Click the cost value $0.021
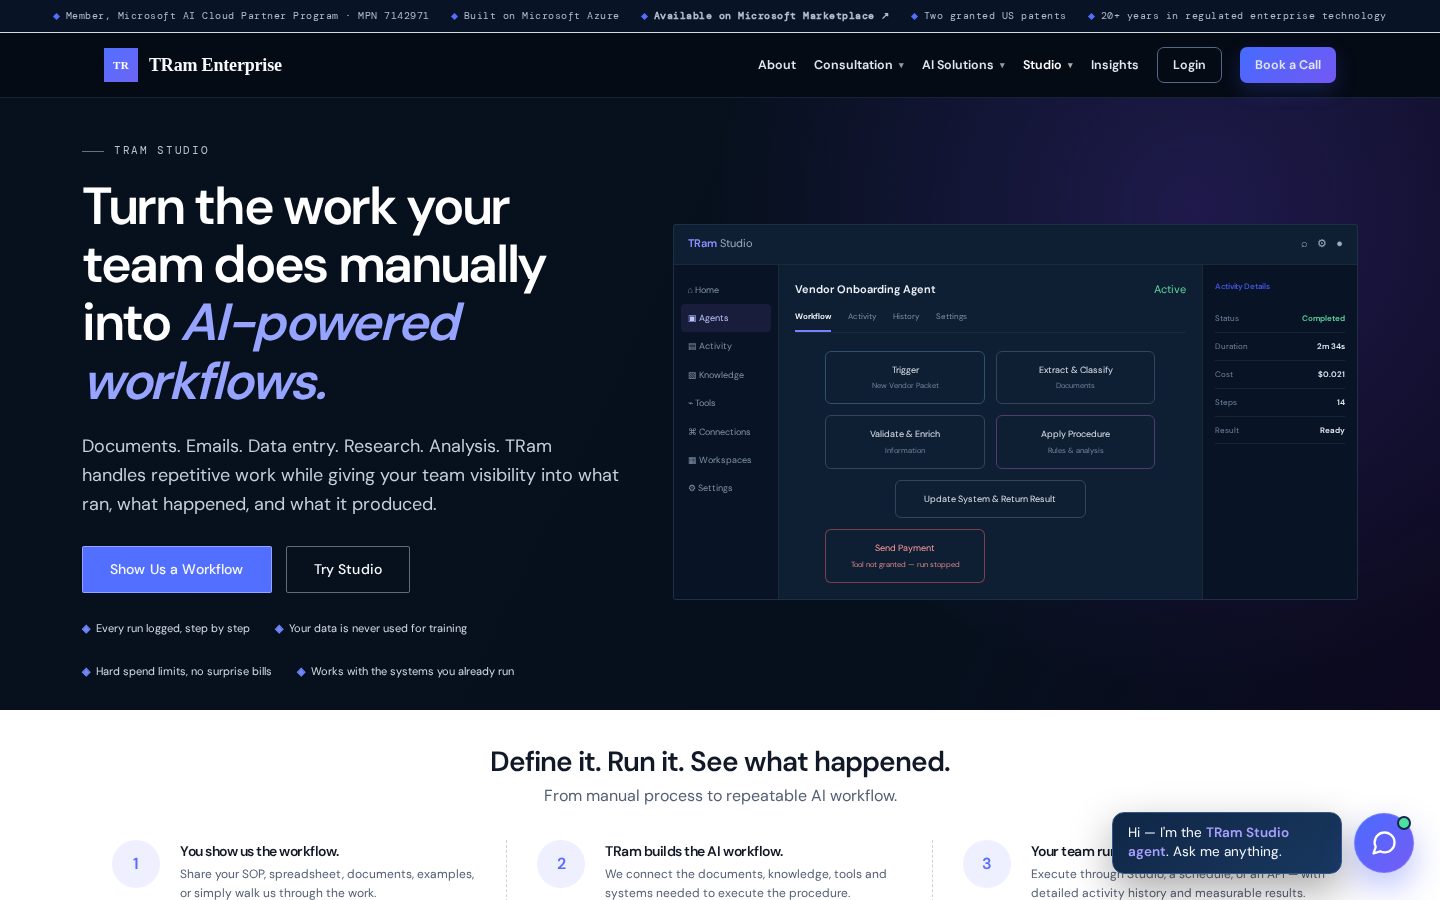The image size is (1440, 900). (1331, 374)
